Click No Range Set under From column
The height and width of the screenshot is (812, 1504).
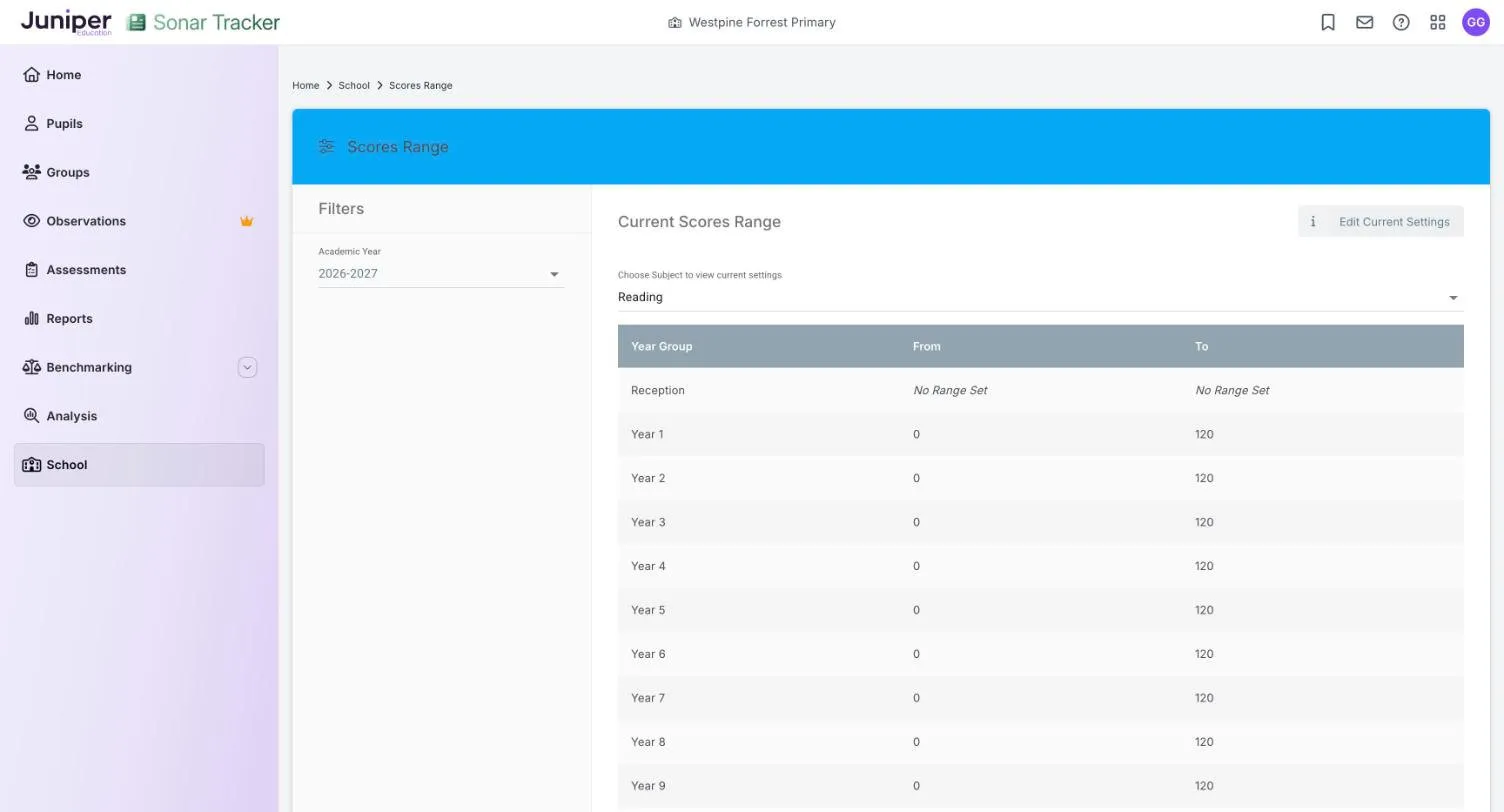[x=950, y=391]
